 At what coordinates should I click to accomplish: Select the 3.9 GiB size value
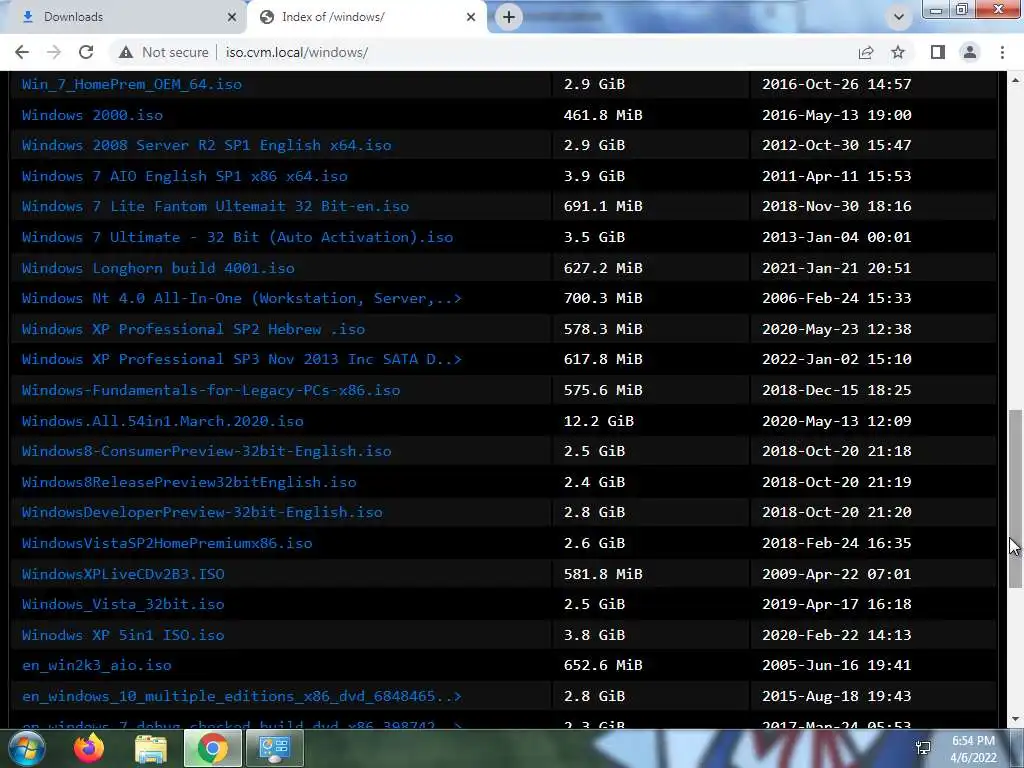[594, 176]
